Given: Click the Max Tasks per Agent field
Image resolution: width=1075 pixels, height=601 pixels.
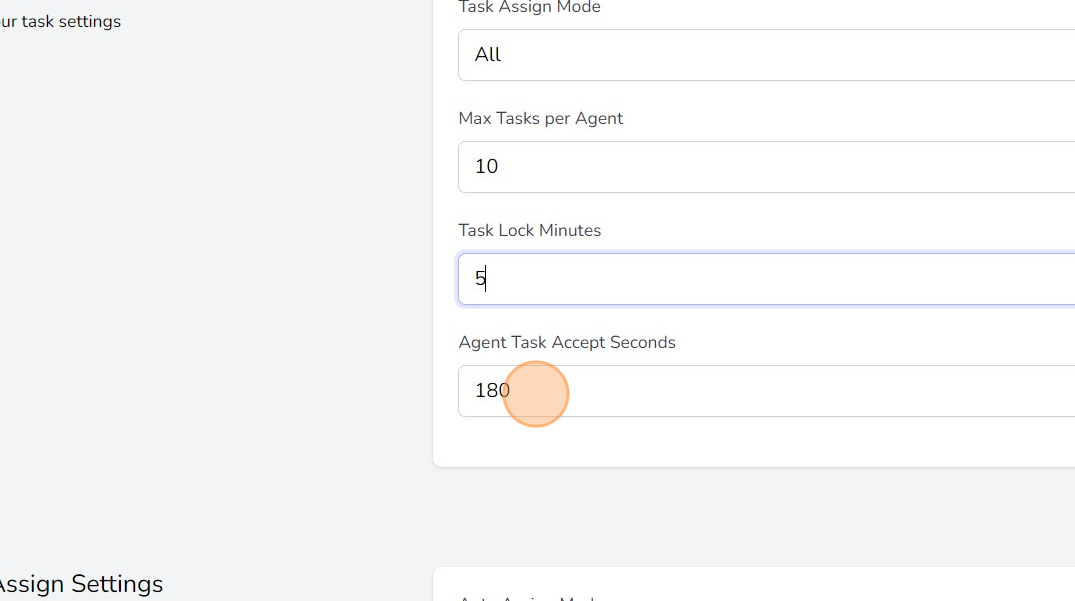Looking at the screenshot, I should tap(765, 167).
